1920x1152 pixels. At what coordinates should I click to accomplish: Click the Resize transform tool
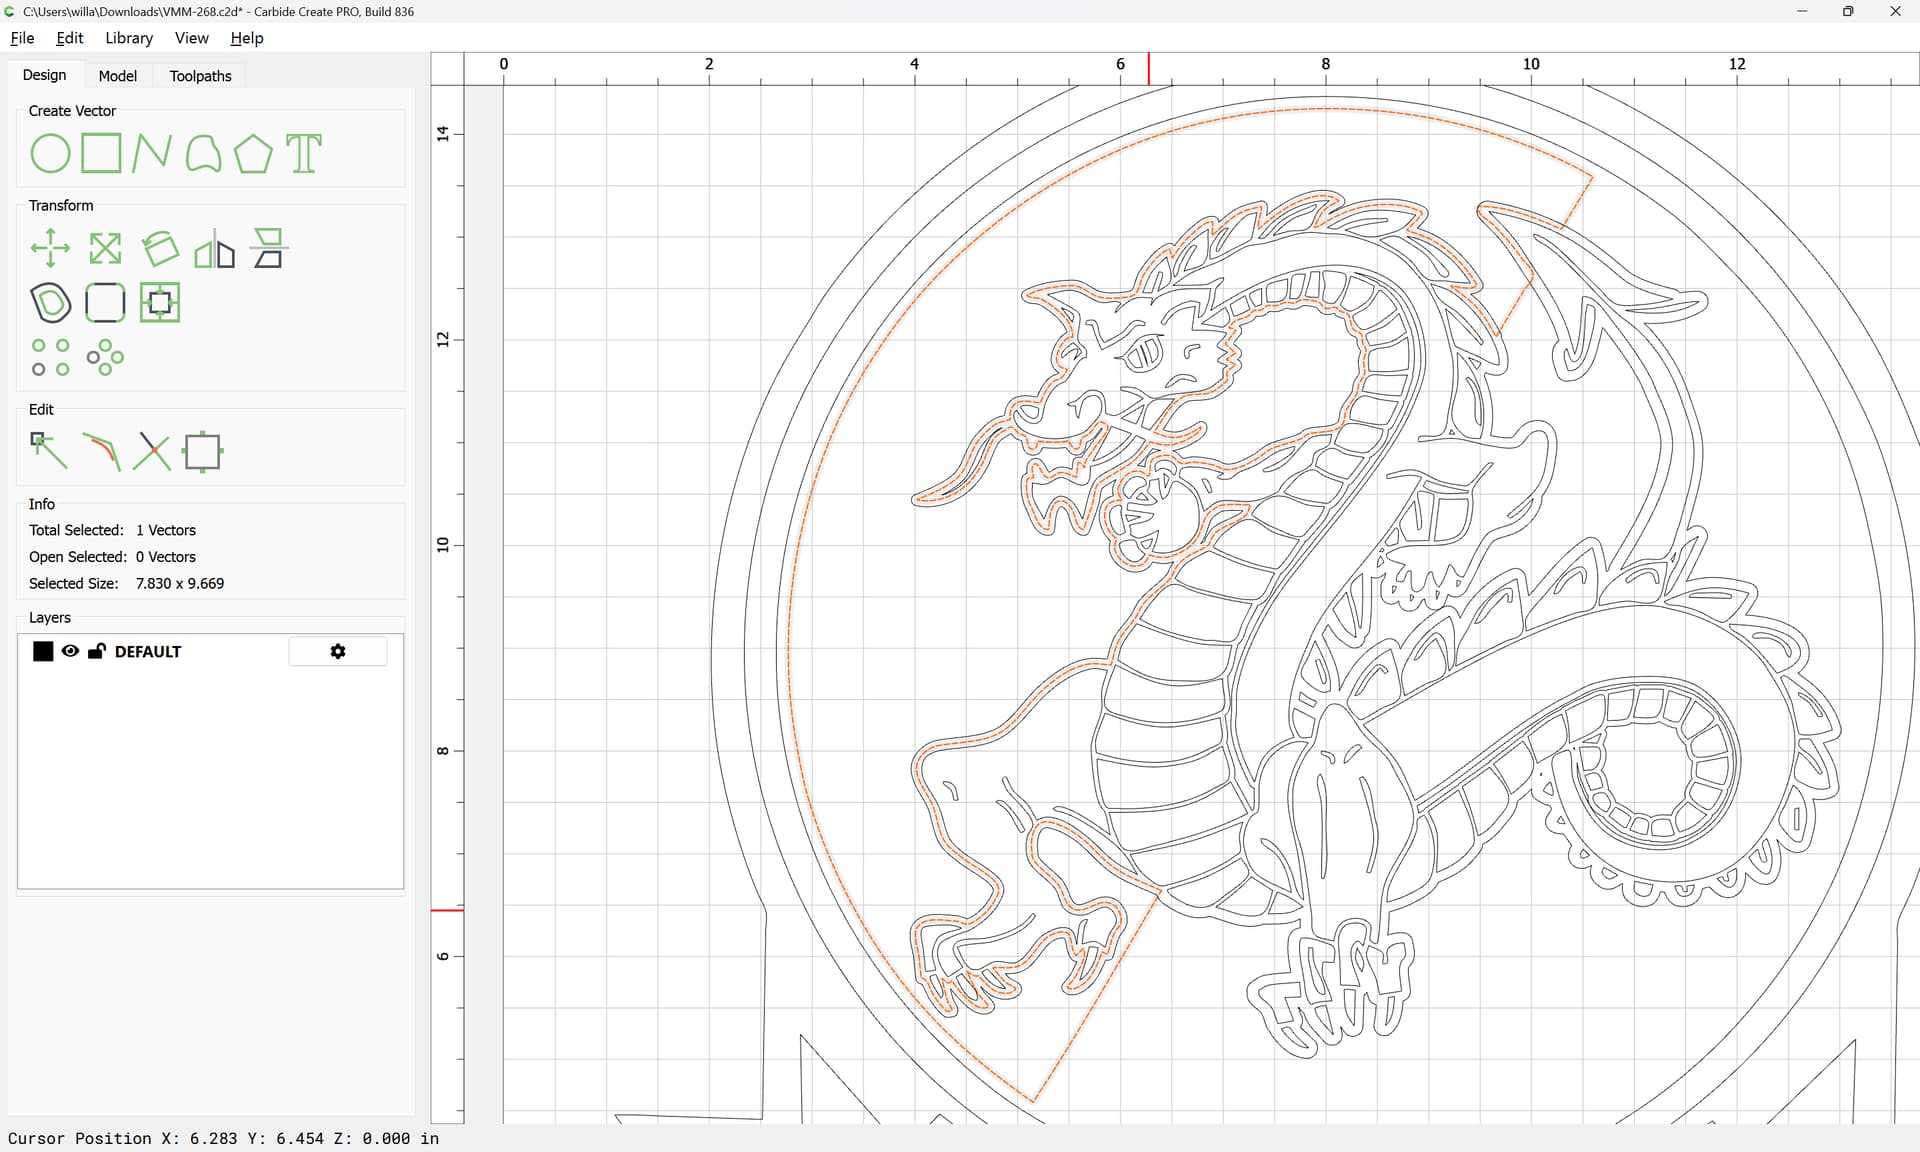coord(105,249)
